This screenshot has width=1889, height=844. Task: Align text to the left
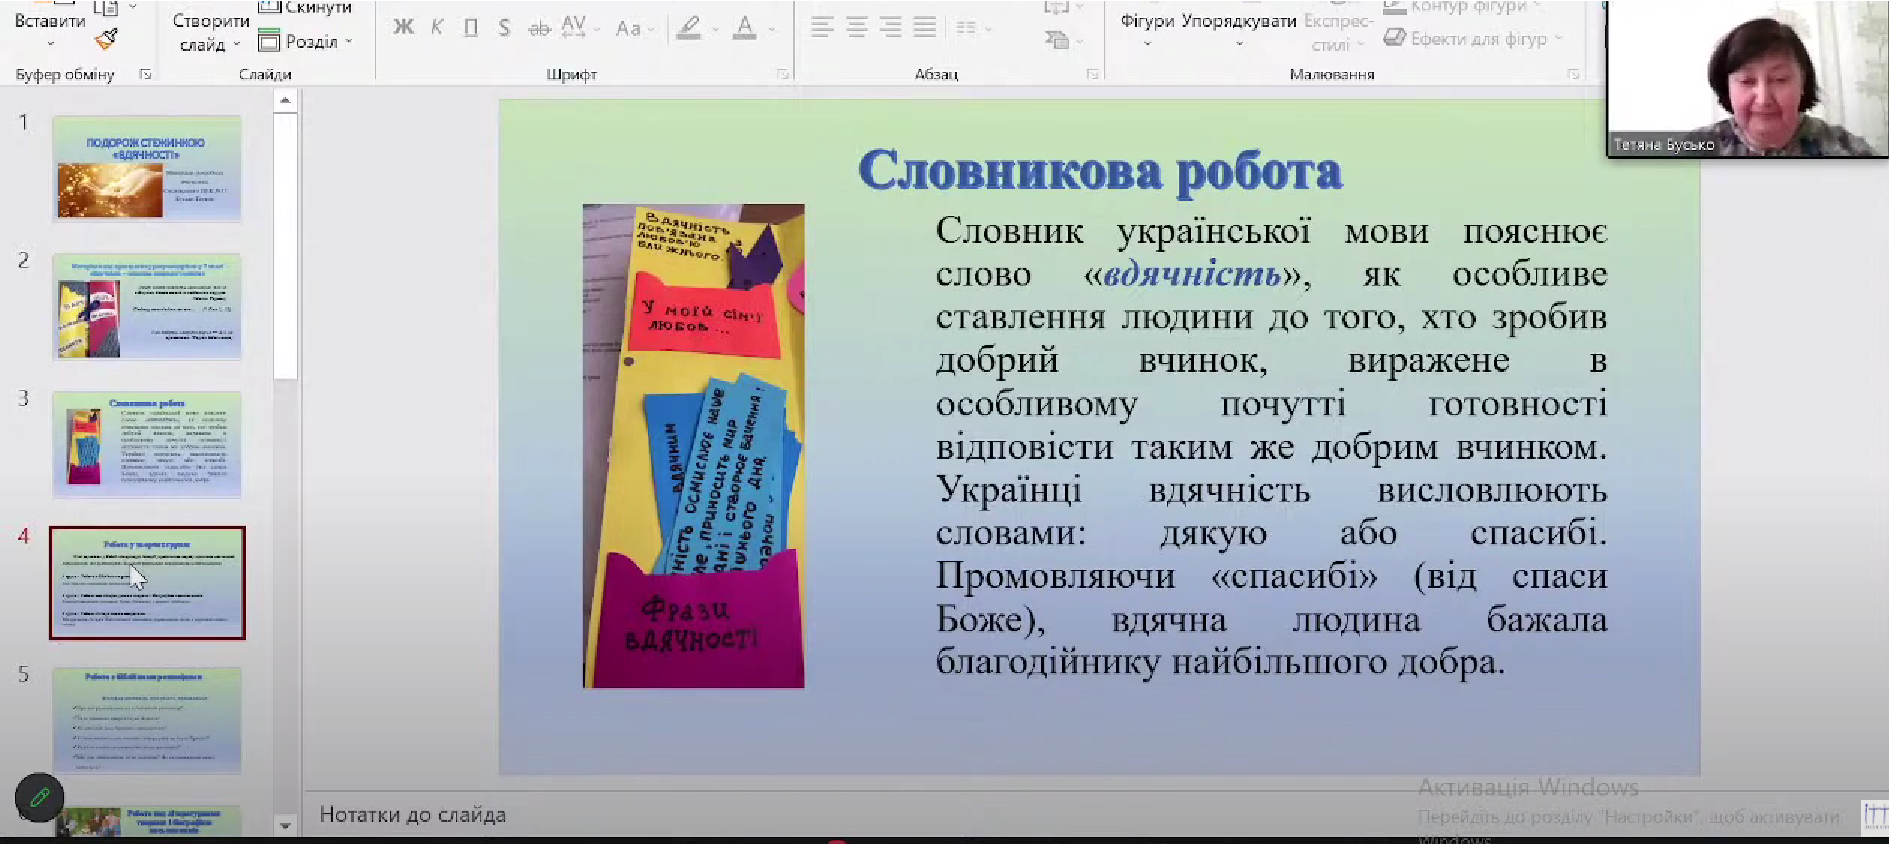pos(822,27)
